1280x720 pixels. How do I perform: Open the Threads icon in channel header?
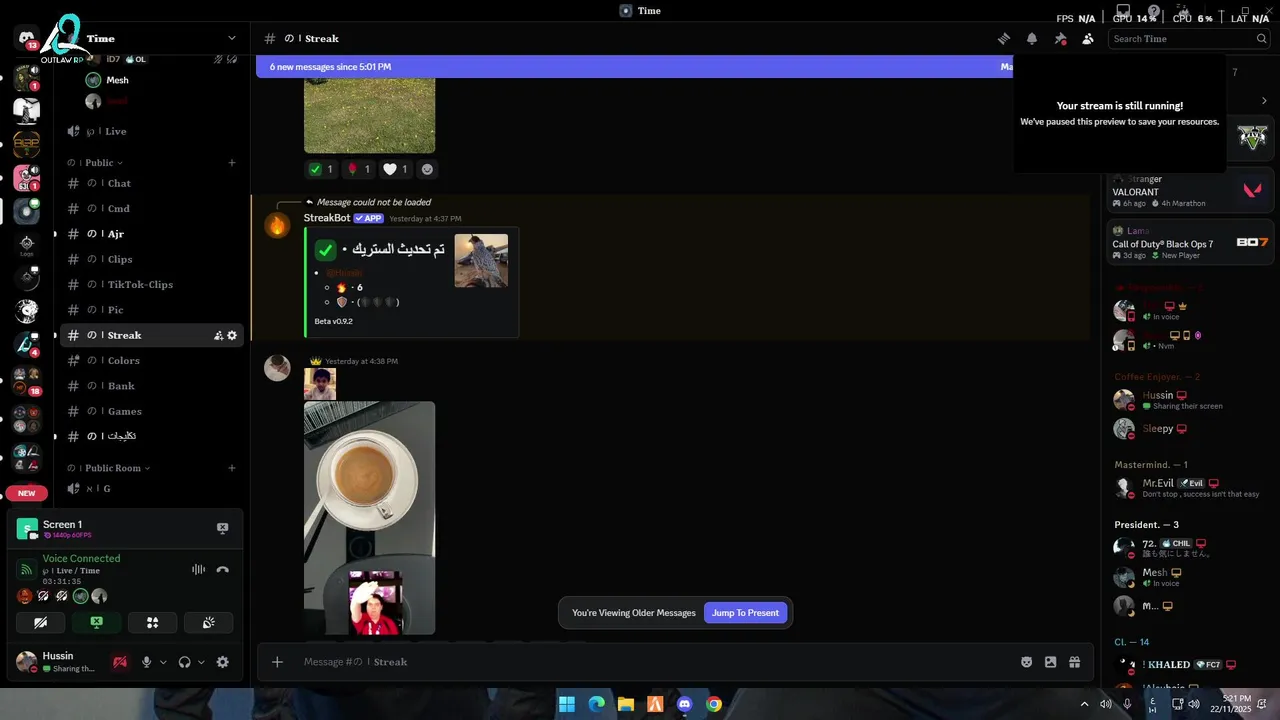pyautogui.click(x=1004, y=39)
